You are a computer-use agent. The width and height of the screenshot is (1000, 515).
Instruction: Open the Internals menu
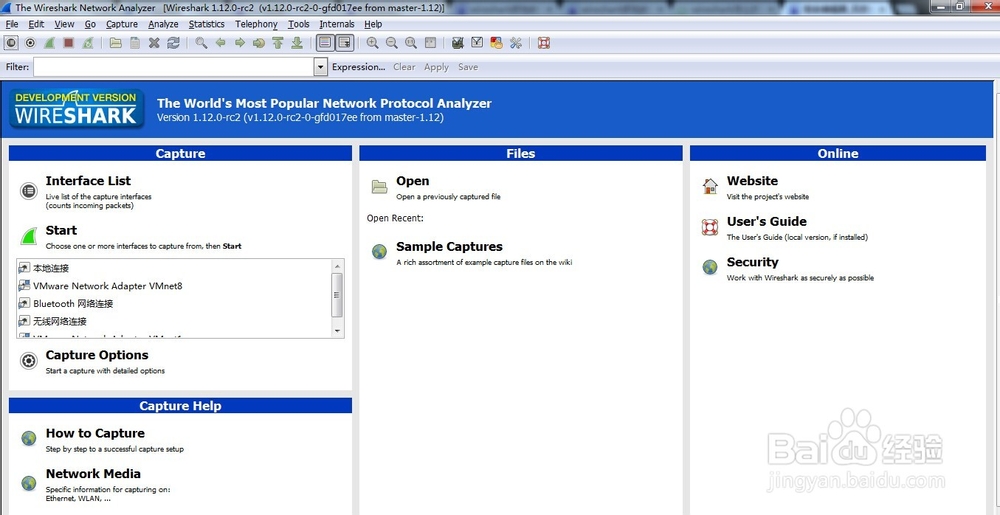coord(337,24)
